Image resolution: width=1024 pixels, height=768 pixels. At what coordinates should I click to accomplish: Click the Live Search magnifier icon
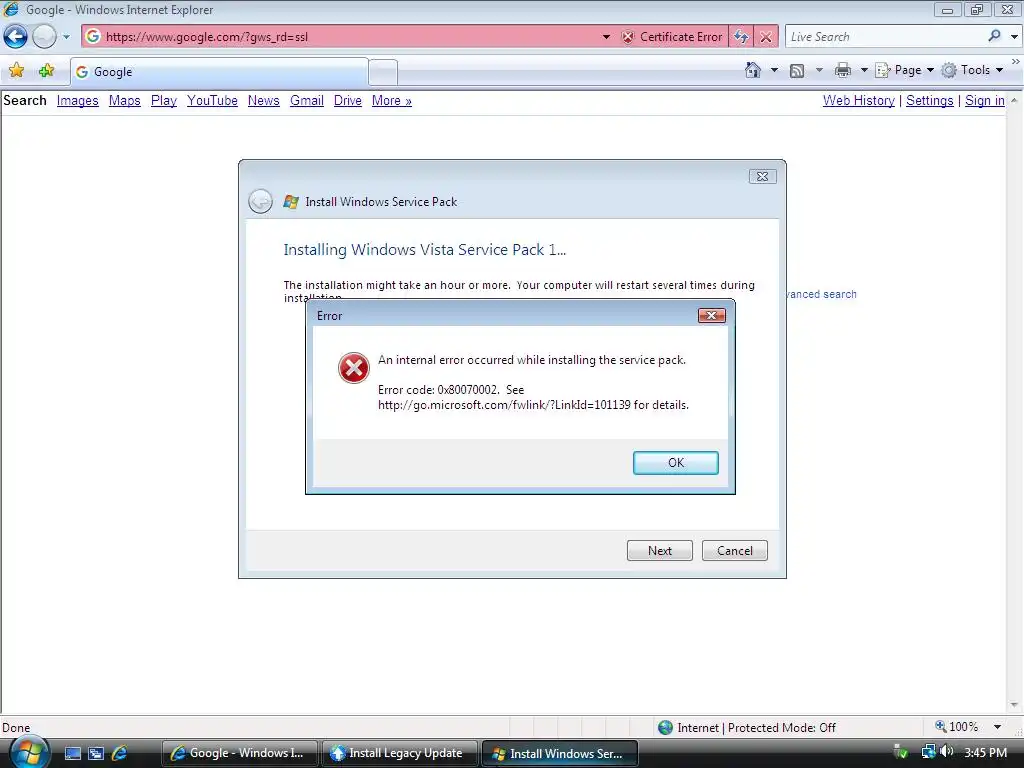click(x=994, y=36)
